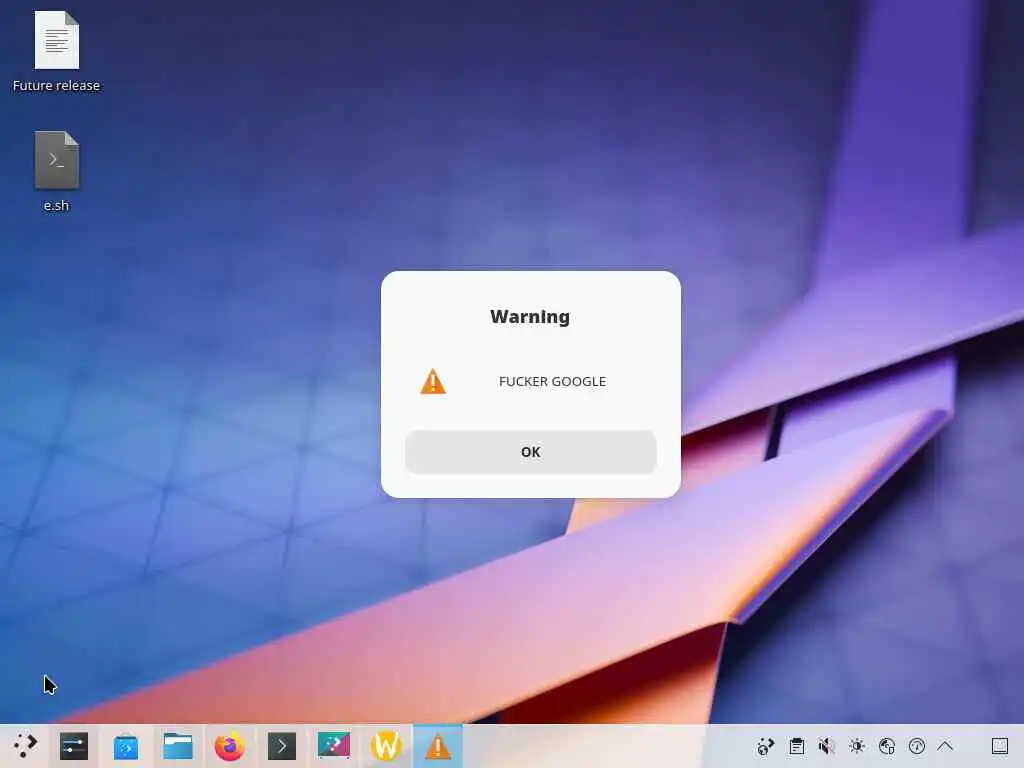
Task: Launch Firefox from the taskbar
Action: point(229,746)
